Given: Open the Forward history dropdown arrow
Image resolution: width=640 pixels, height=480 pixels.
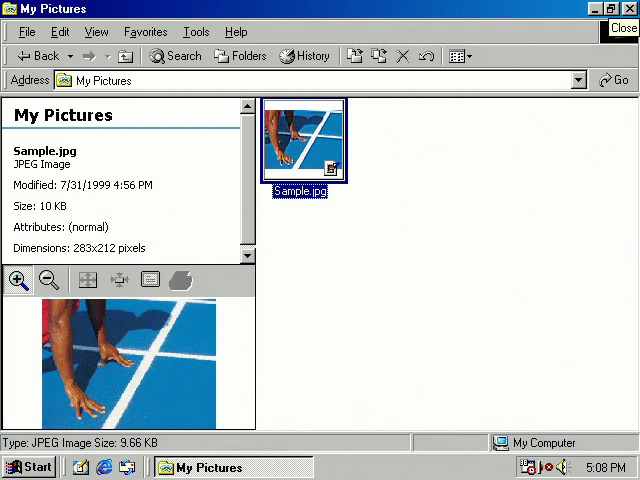Looking at the screenshot, I should click(x=108, y=56).
